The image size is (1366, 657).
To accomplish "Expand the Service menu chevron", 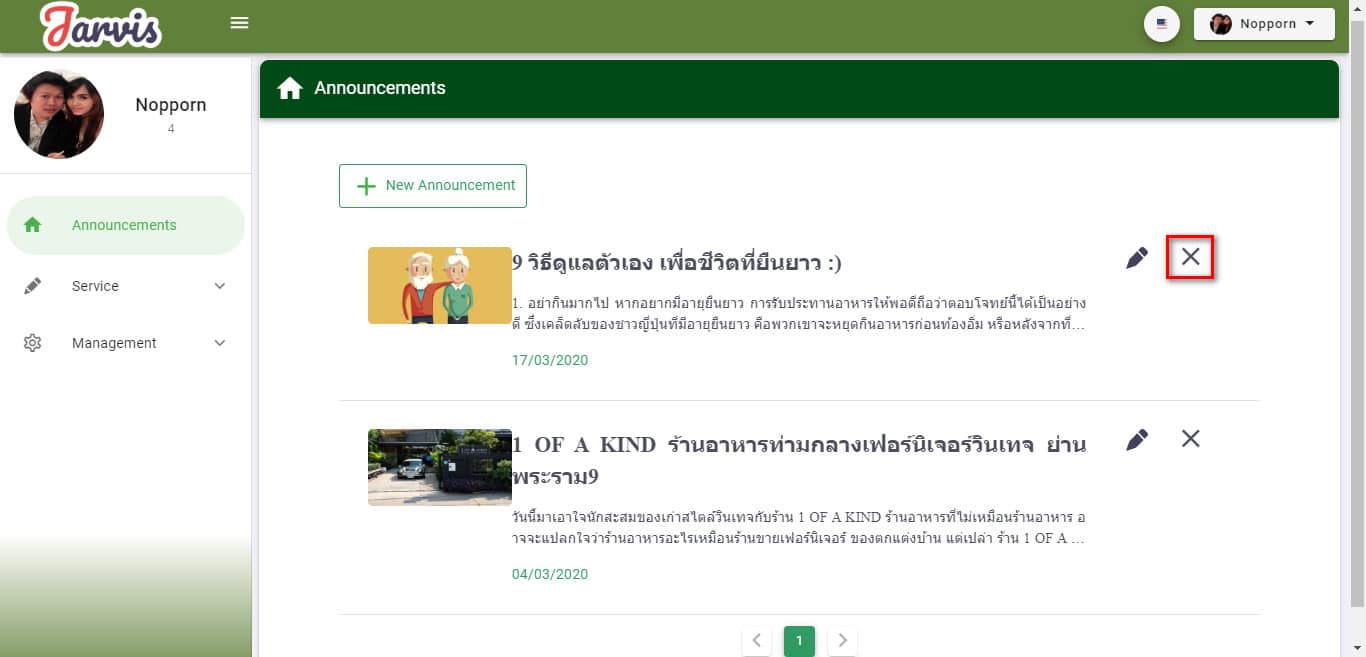I will pos(220,286).
